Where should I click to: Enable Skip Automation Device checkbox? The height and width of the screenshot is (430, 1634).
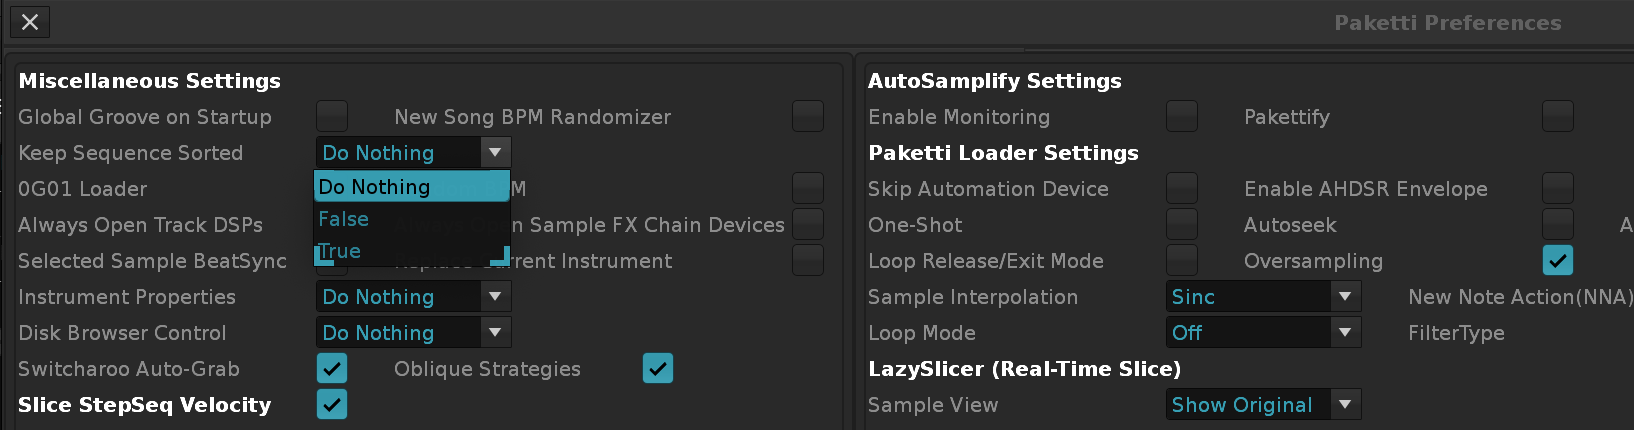point(1182,189)
